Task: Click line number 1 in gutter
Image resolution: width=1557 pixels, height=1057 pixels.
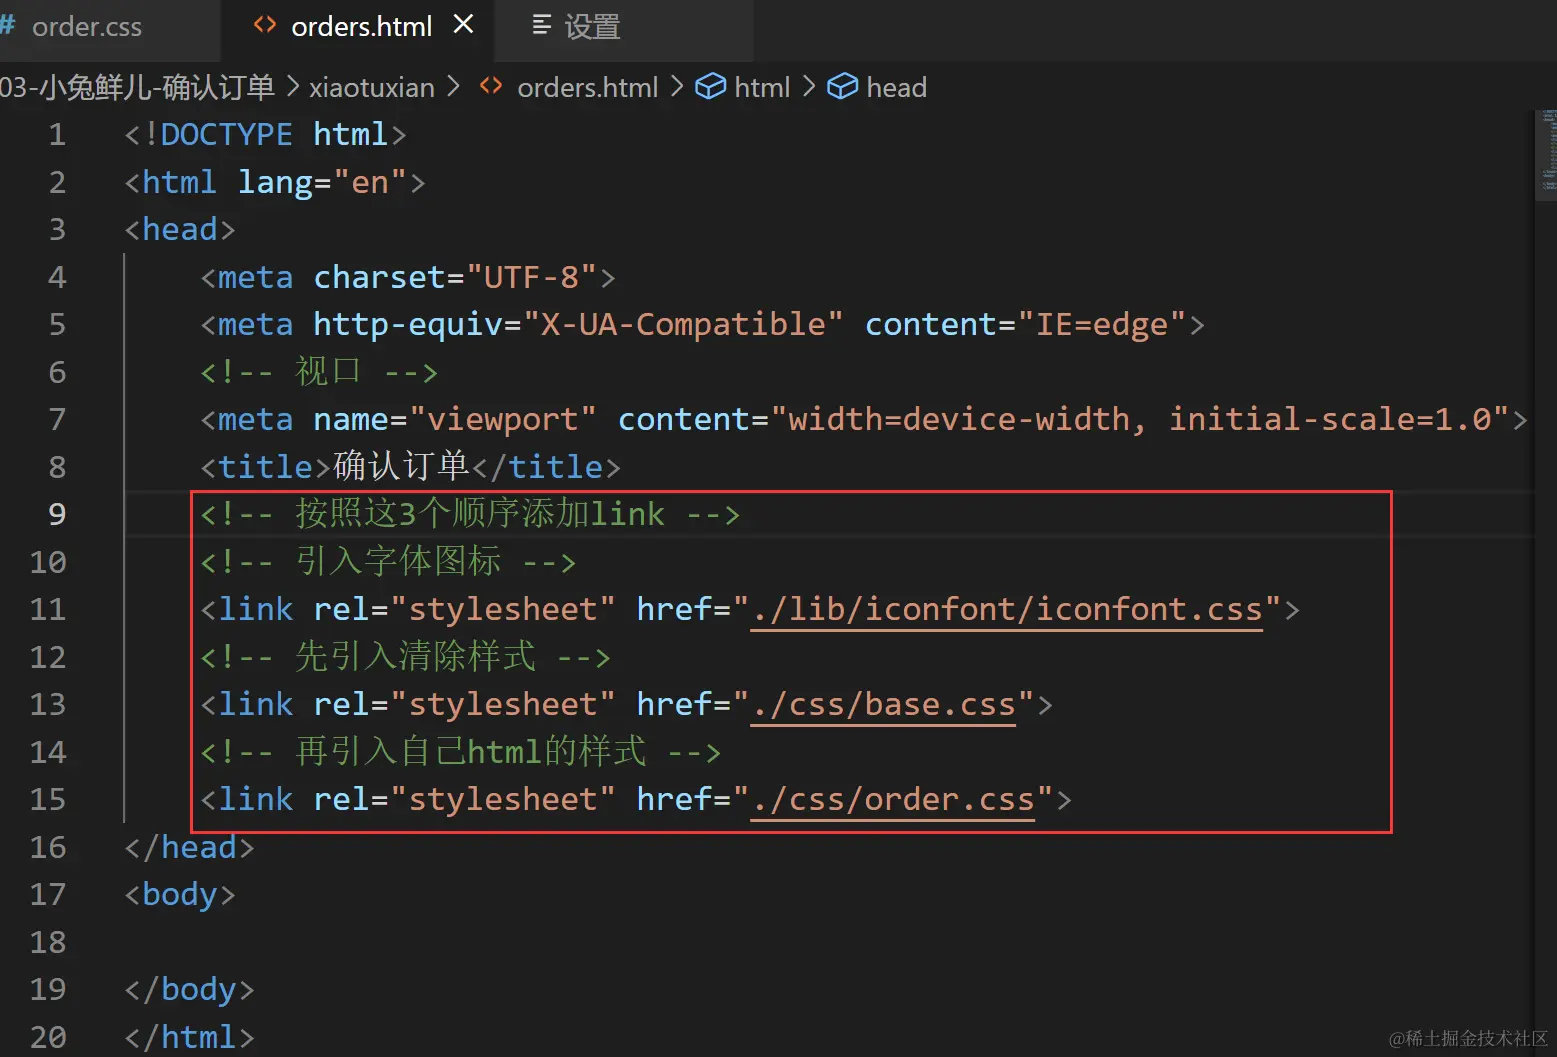Action: tap(57, 134)
